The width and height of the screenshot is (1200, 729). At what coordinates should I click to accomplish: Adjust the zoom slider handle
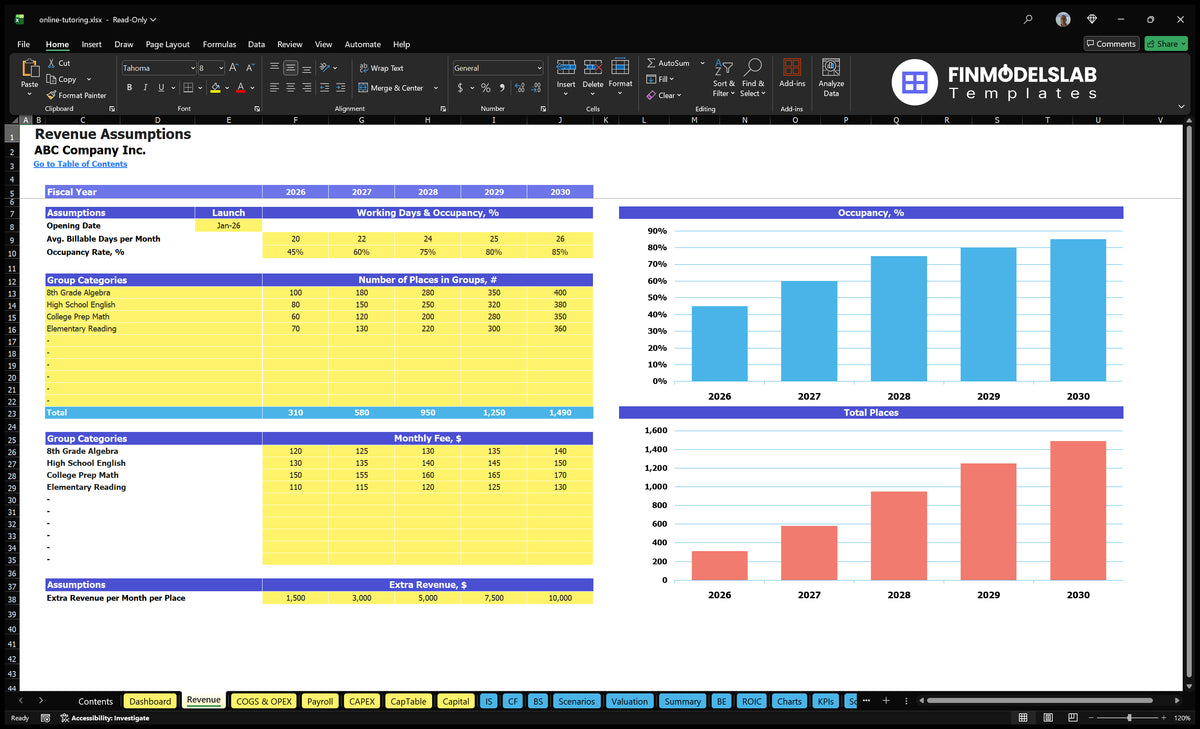pos(1130,718)
